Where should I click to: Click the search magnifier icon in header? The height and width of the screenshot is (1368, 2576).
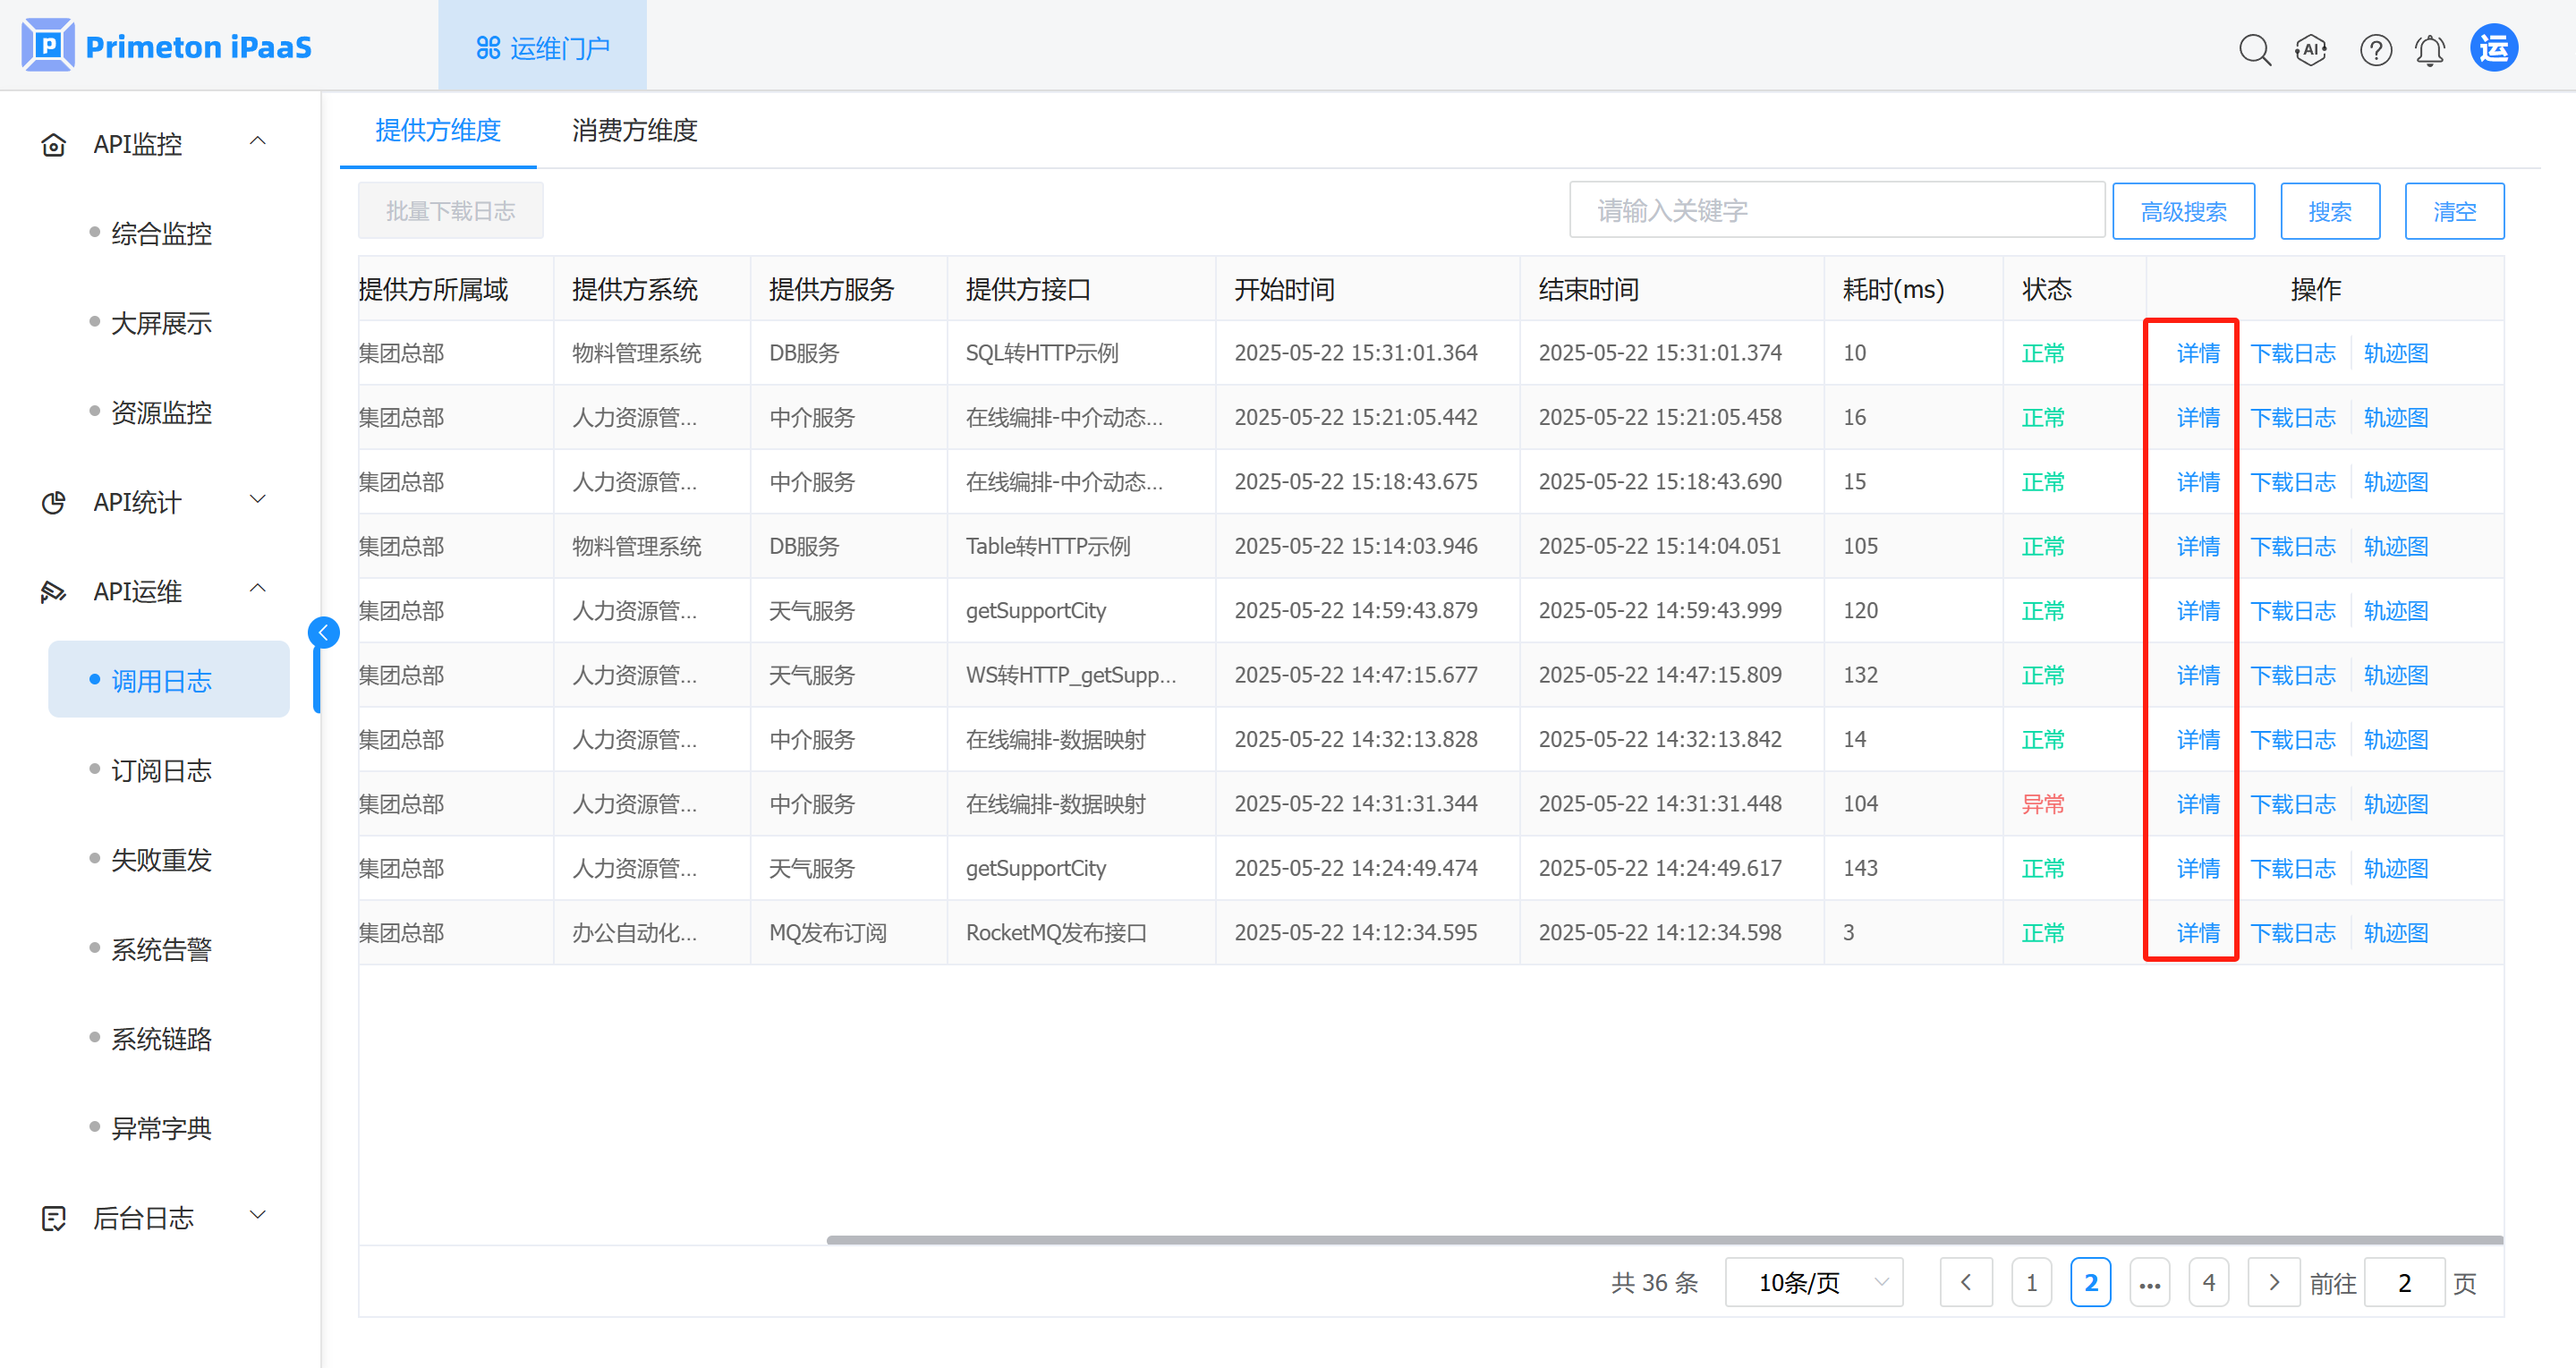(2254, 49)
